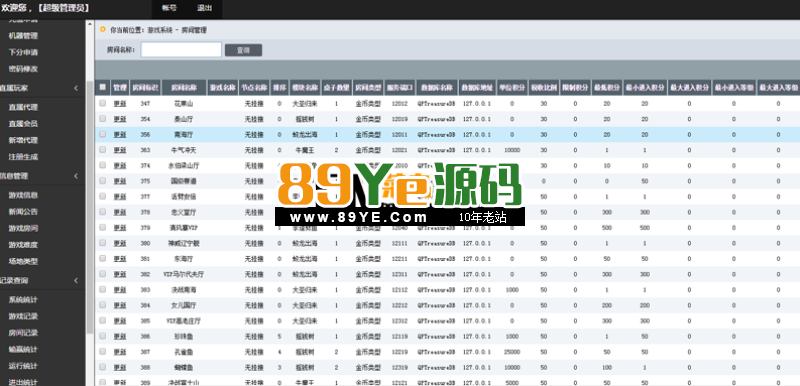This screenshot has height=386, width=800.
Task: Open 输赢统计 in the sidebar
Action: [23, 349]
